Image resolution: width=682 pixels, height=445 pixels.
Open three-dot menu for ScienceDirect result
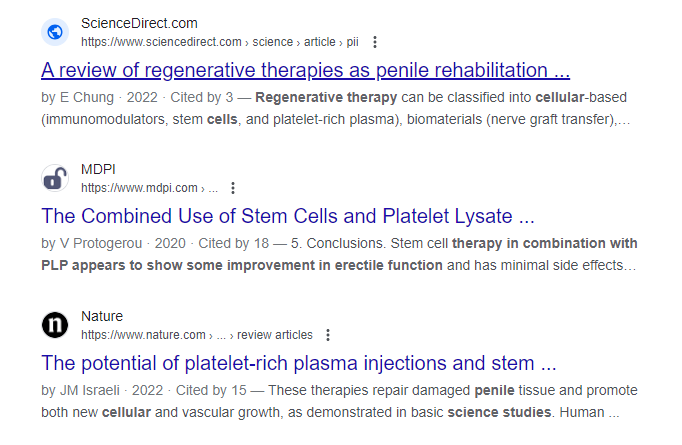pos(375,42)
